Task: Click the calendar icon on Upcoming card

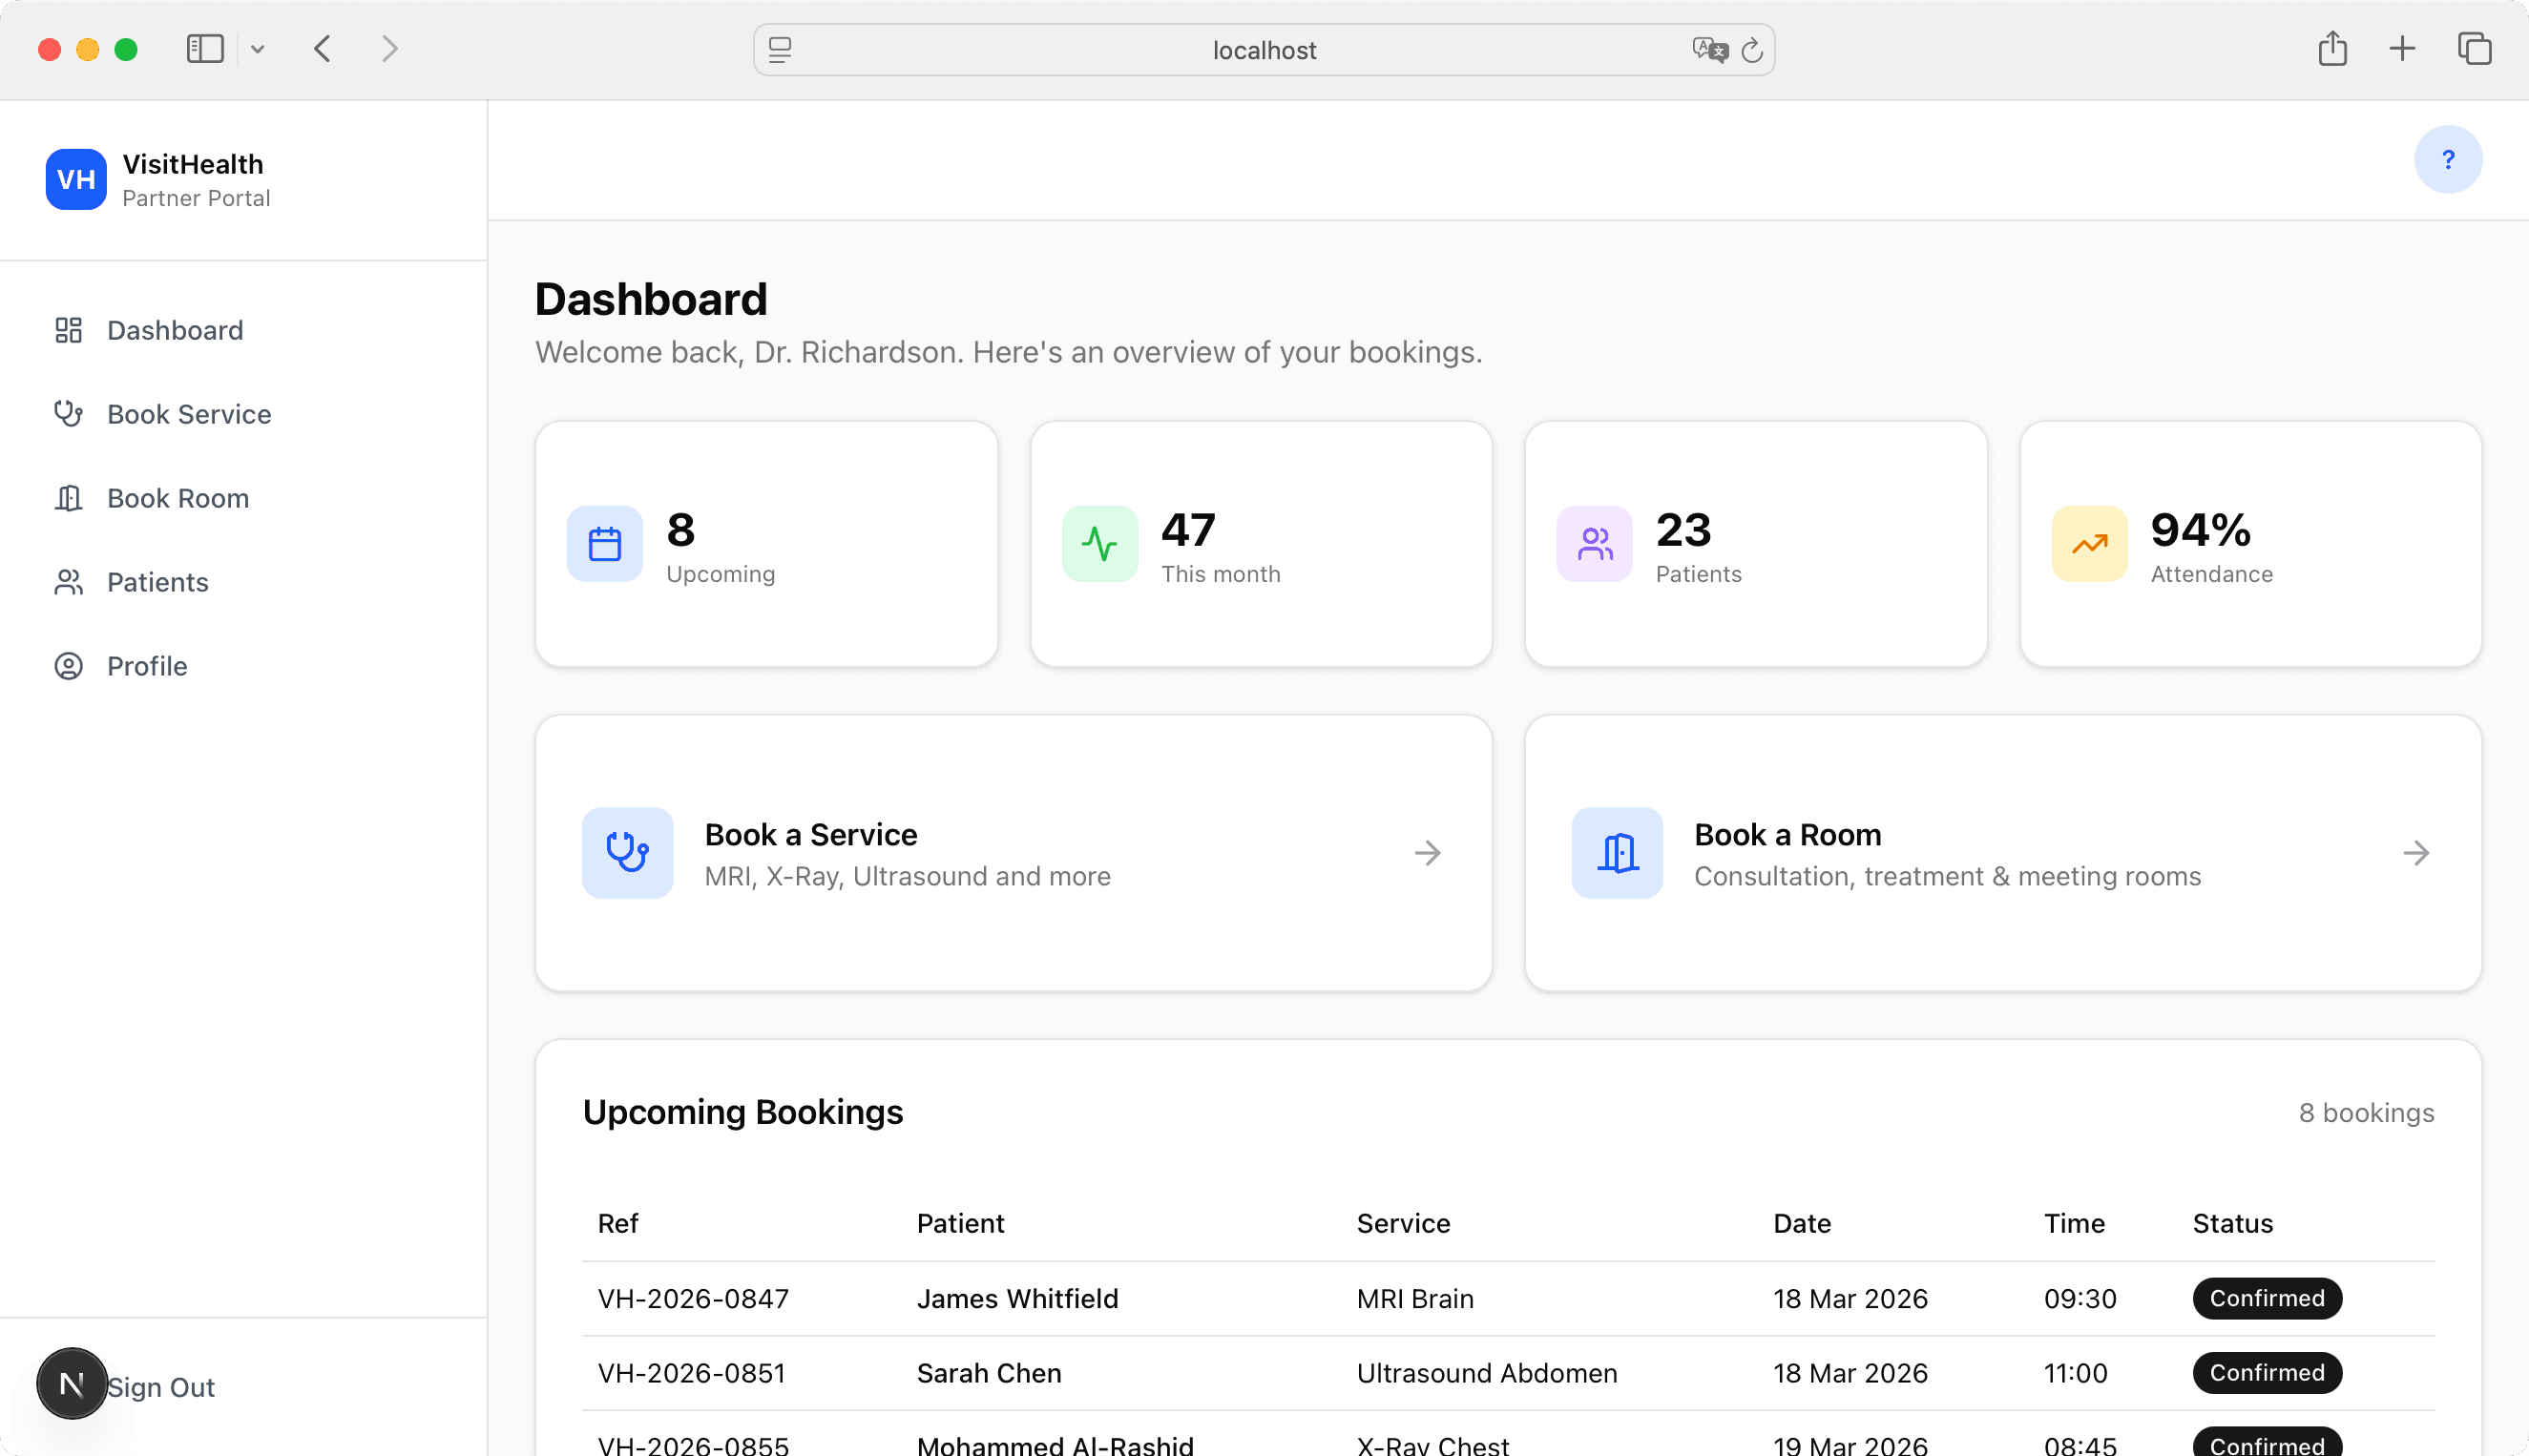Action: [x=605, y=544]
